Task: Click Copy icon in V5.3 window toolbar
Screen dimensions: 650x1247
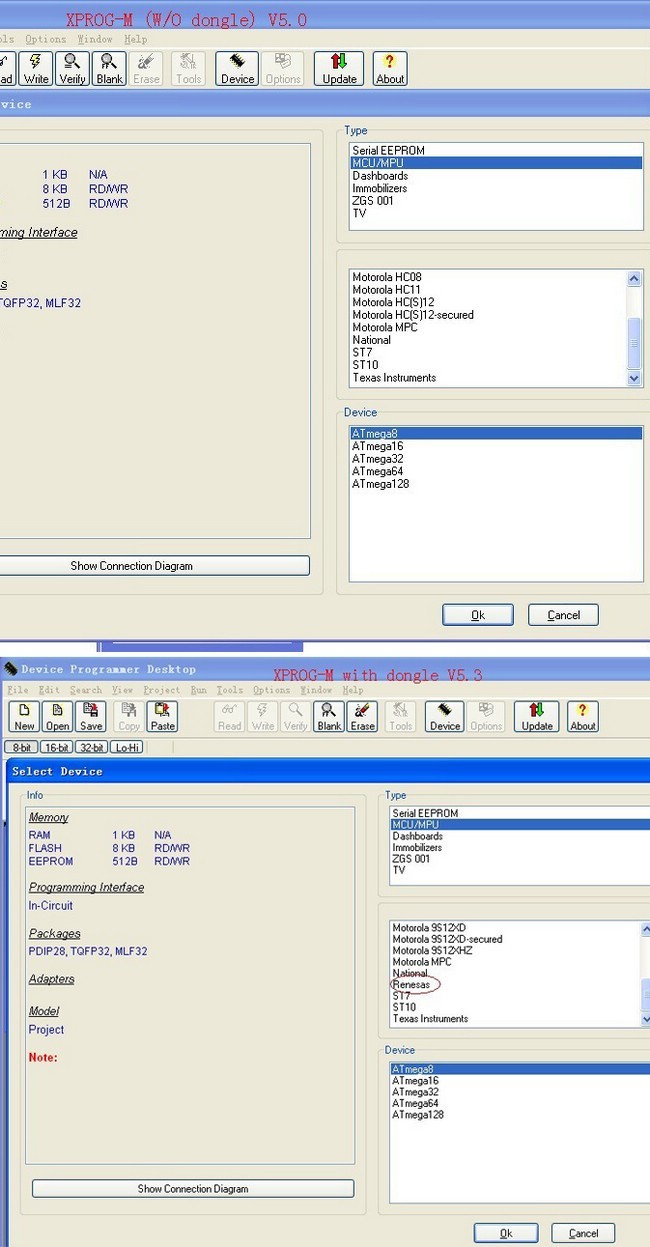Action: coord(129,716)
